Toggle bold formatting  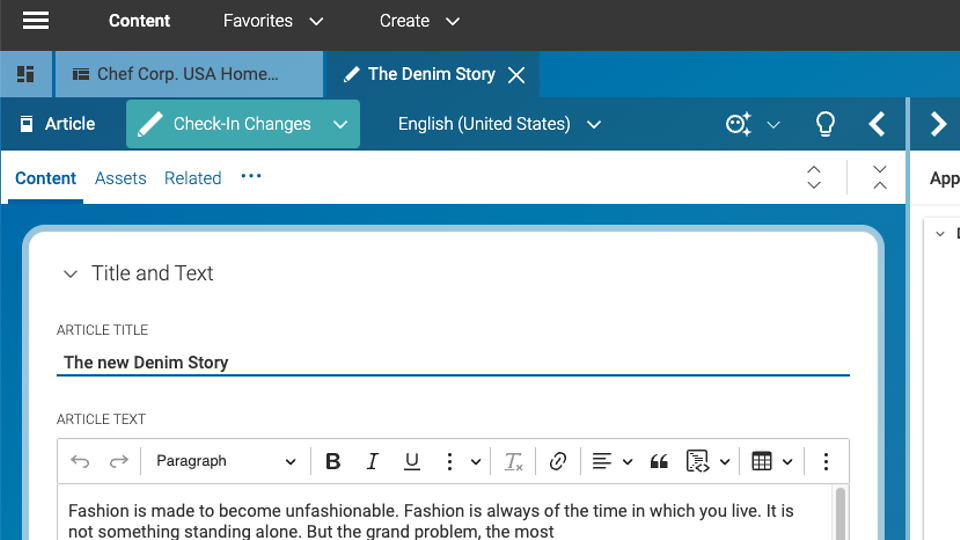pyautogui.click(x=332, y=461)
